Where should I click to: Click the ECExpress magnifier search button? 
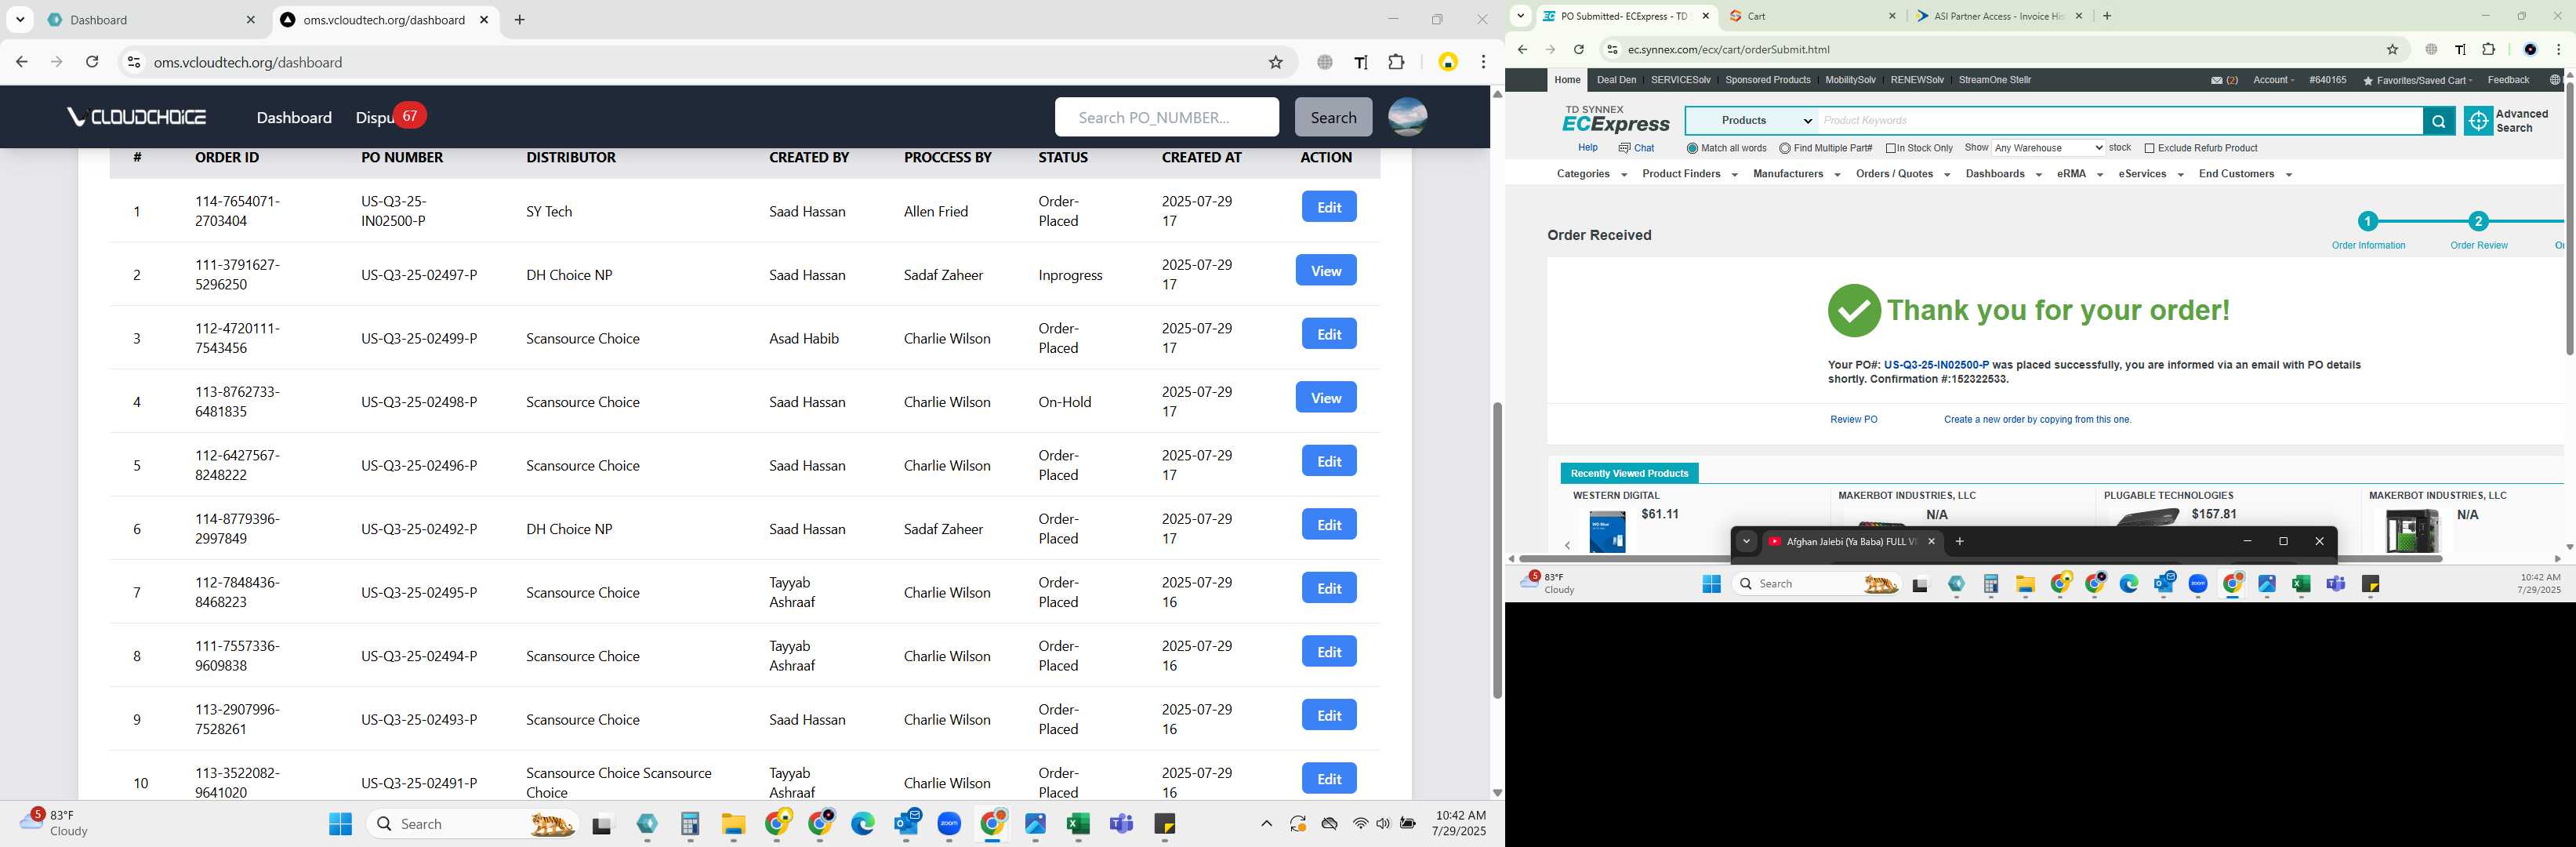click(x=2438, y=121)
